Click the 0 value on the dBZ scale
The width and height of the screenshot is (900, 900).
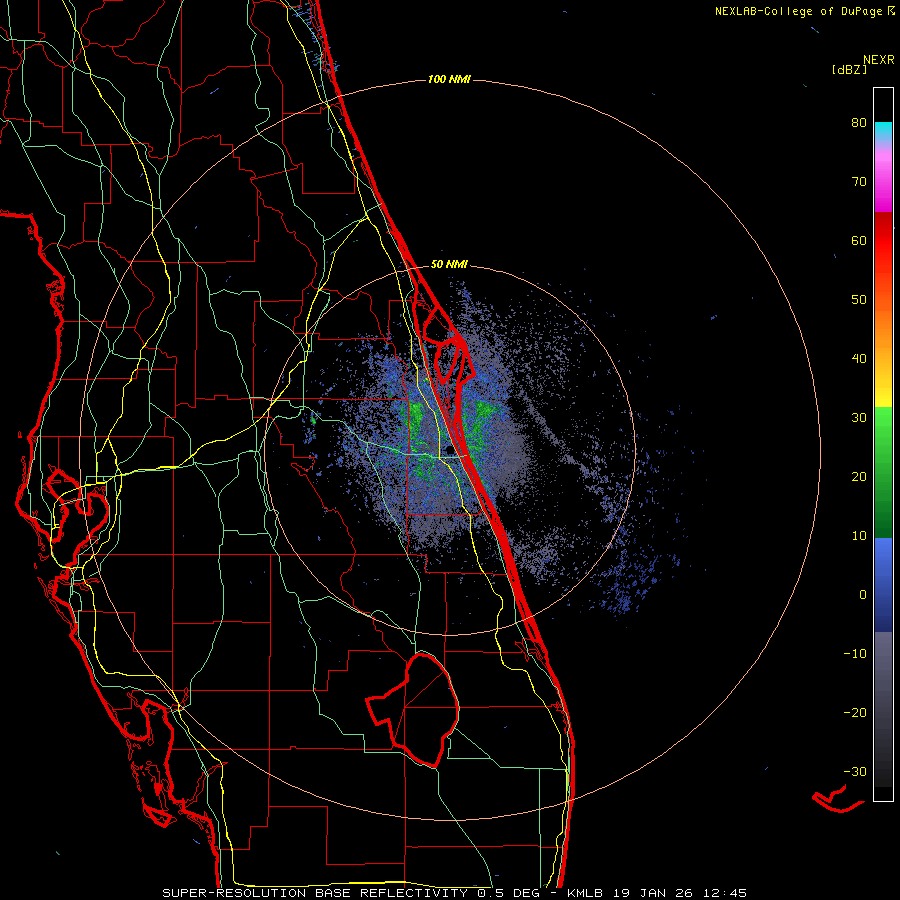(863, 595)
